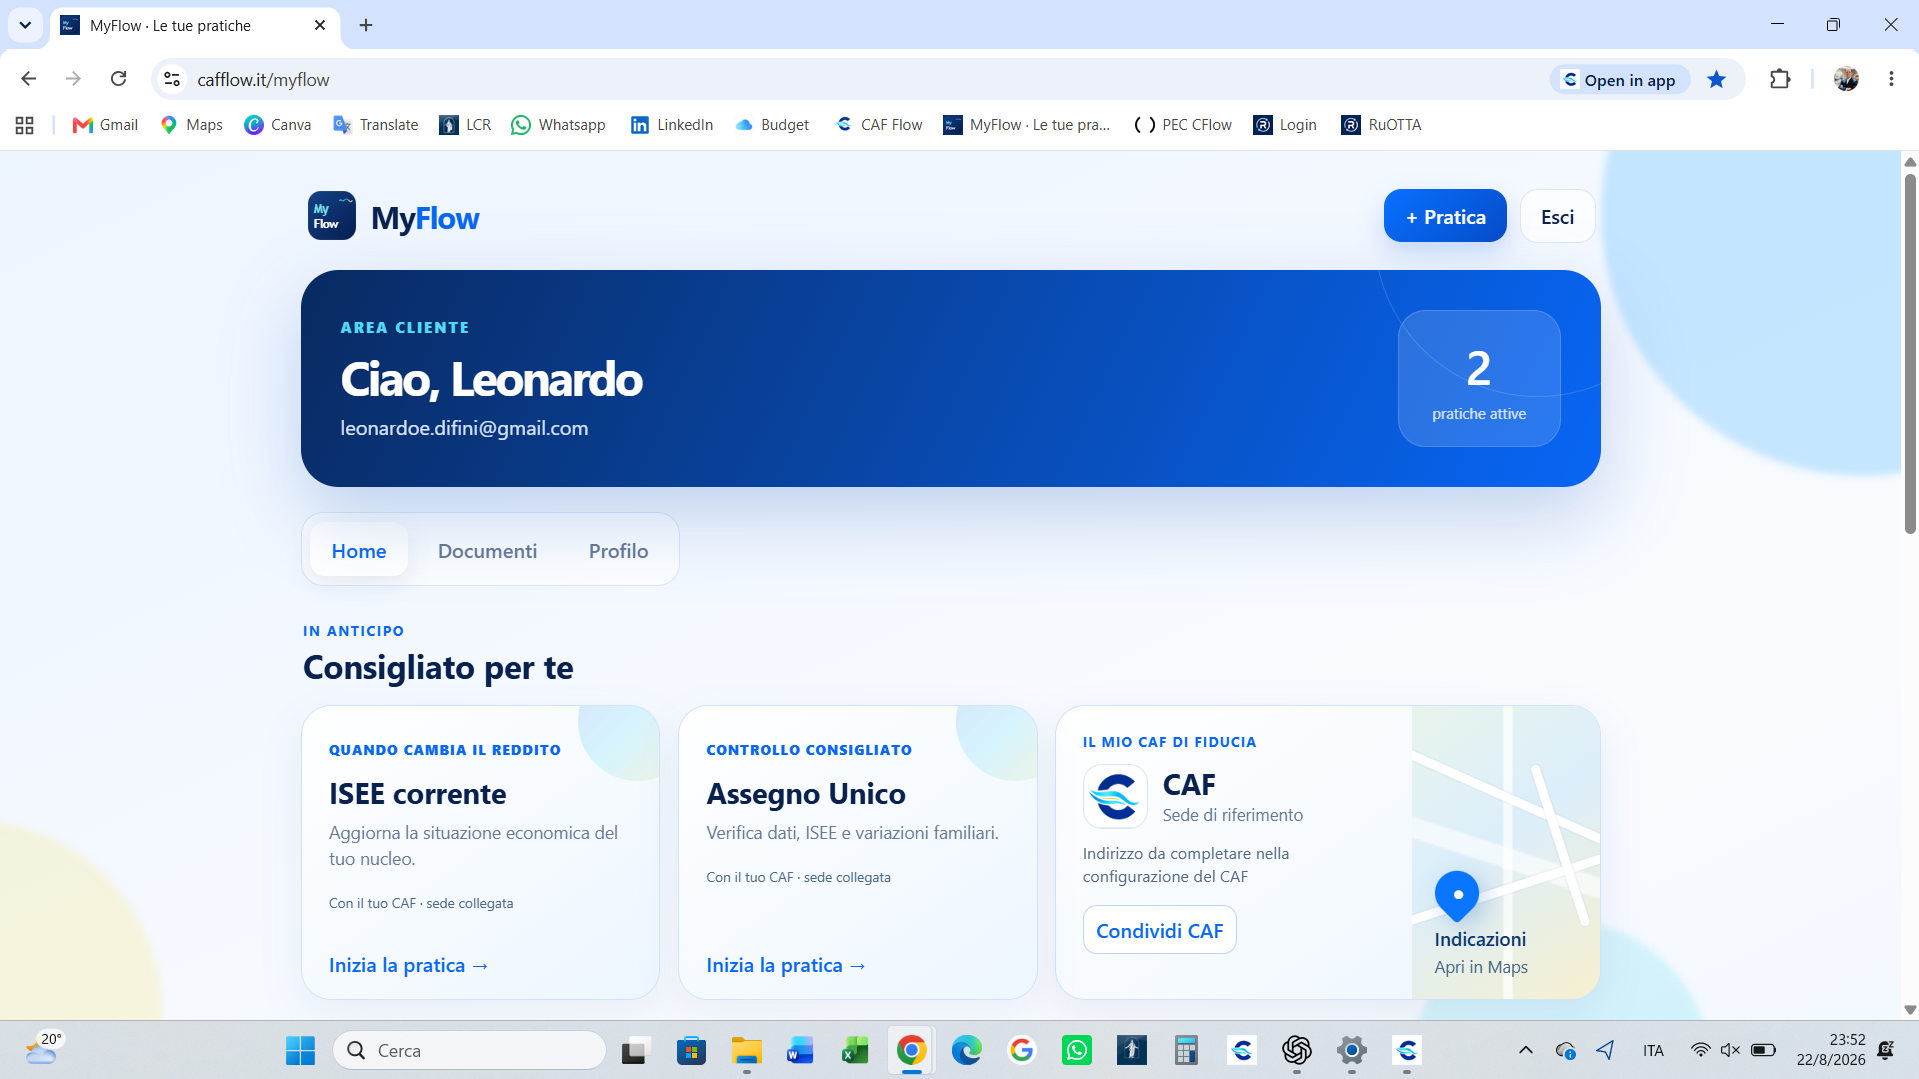Open the Calculator taskbar app
The height and width of the screenshot is (1079, 1919).
pos(1186,1050)
